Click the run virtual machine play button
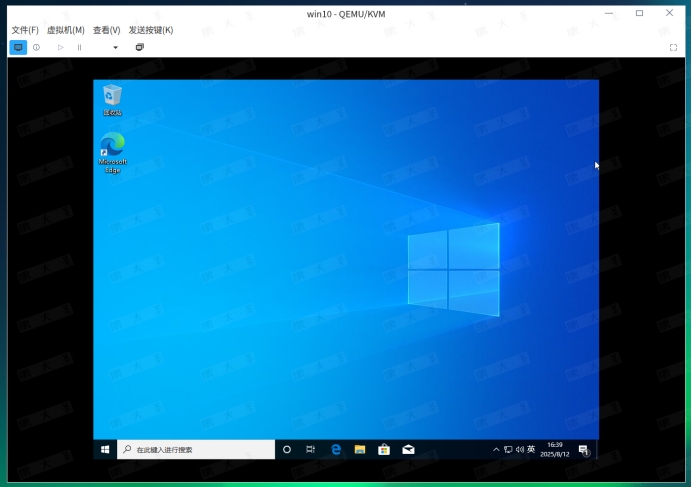Image resolution: width=692 pixels, height=487 pixels. (60, 47)
